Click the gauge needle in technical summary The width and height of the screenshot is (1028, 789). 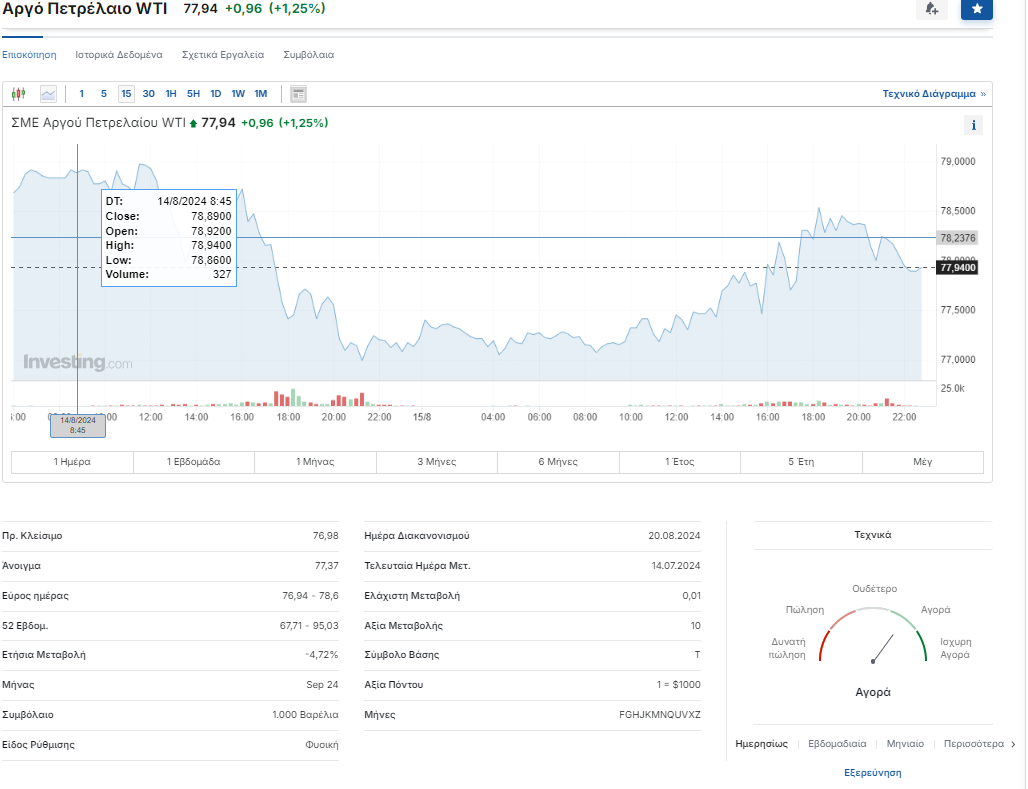[881, 648]
